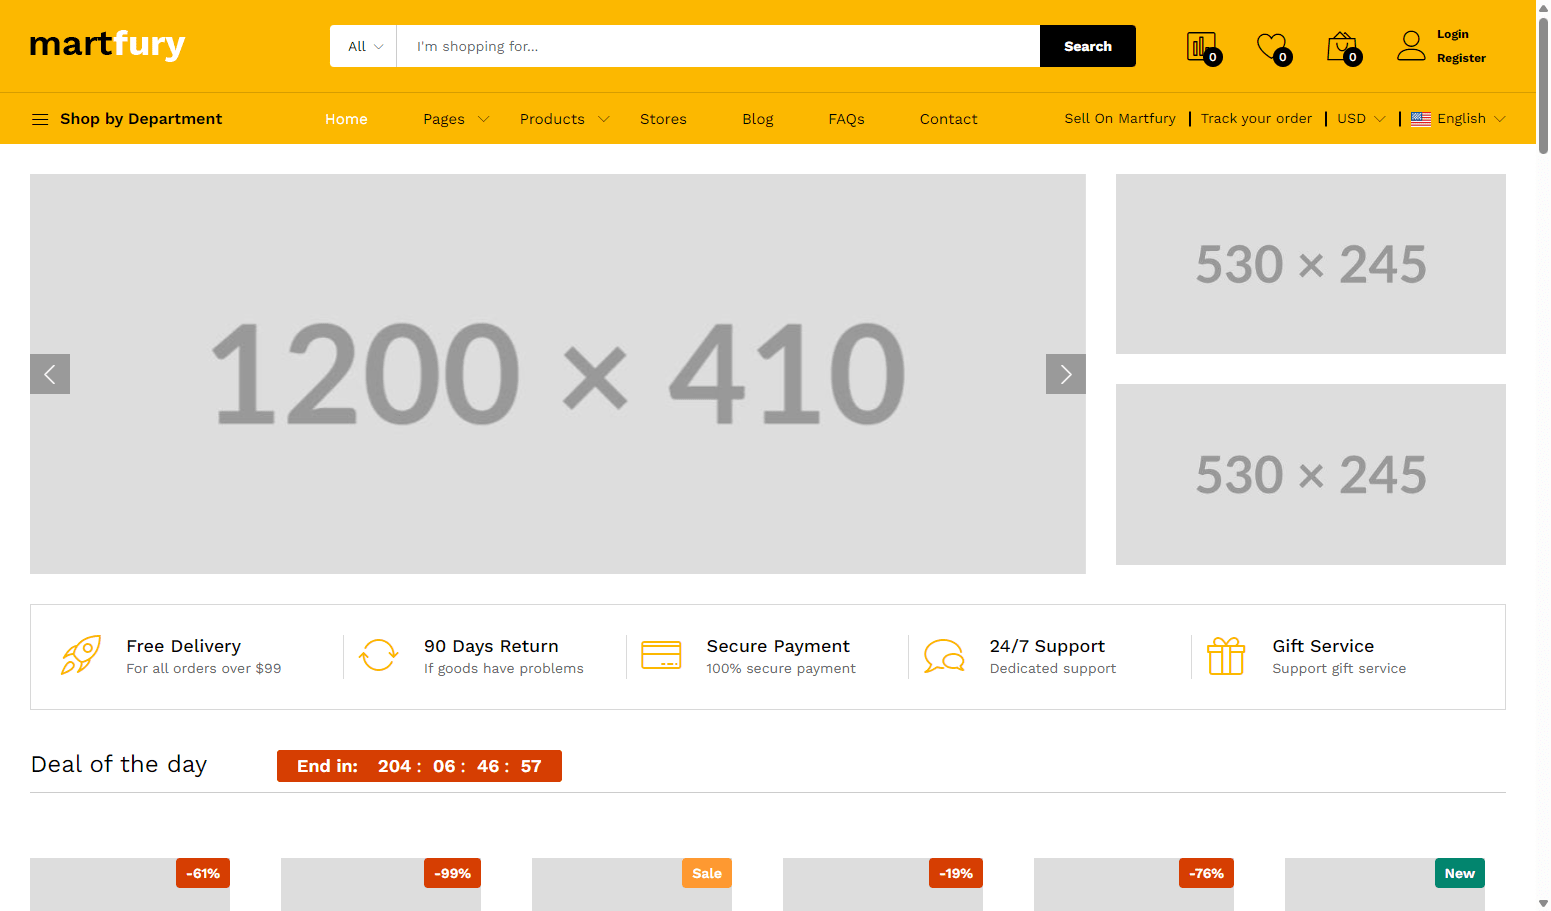
Task: Click the -61% discount badge
Action: coord(203,873)
